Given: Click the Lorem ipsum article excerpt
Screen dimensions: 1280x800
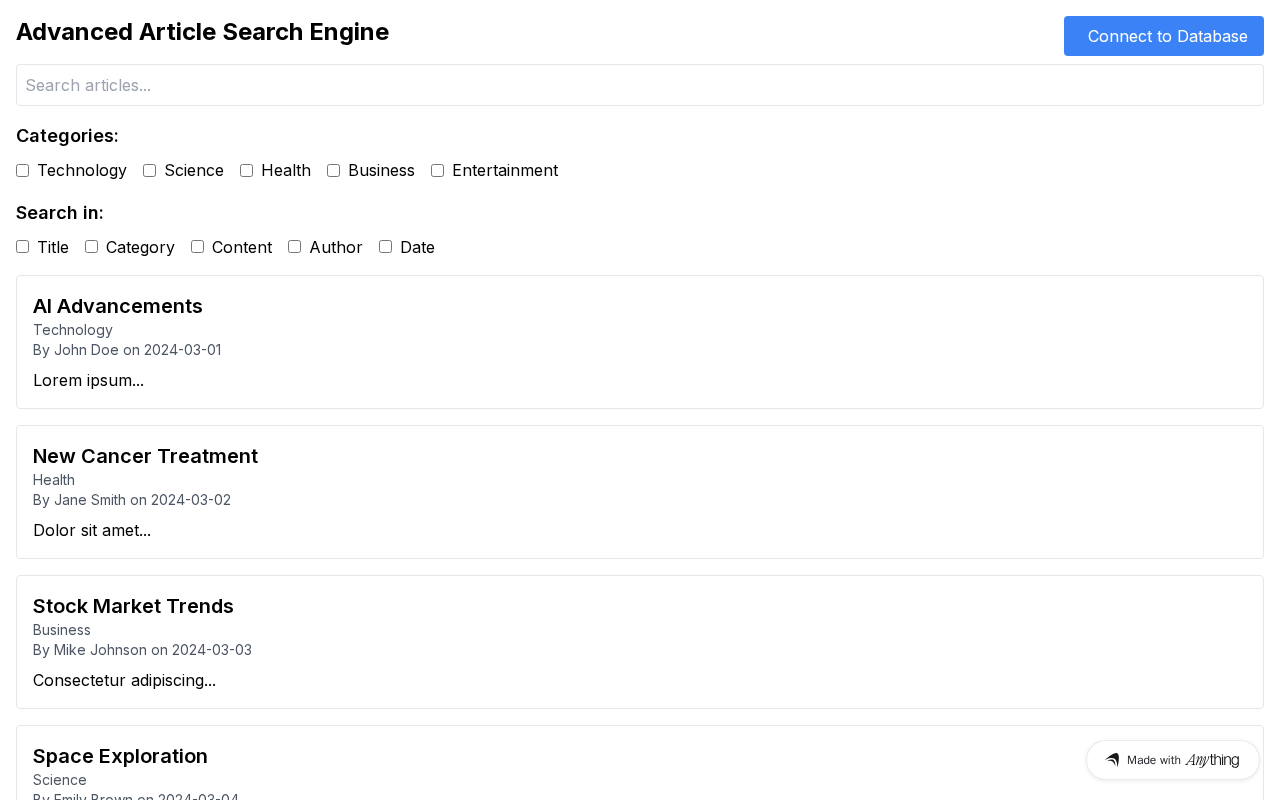Looking at the screenshot, I should pyautogui.click(x=88, y=380).
